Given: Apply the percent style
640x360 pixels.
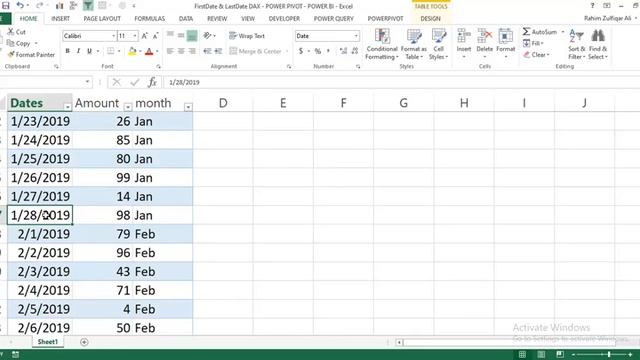Looking at the screenshot, I should 318,51.
